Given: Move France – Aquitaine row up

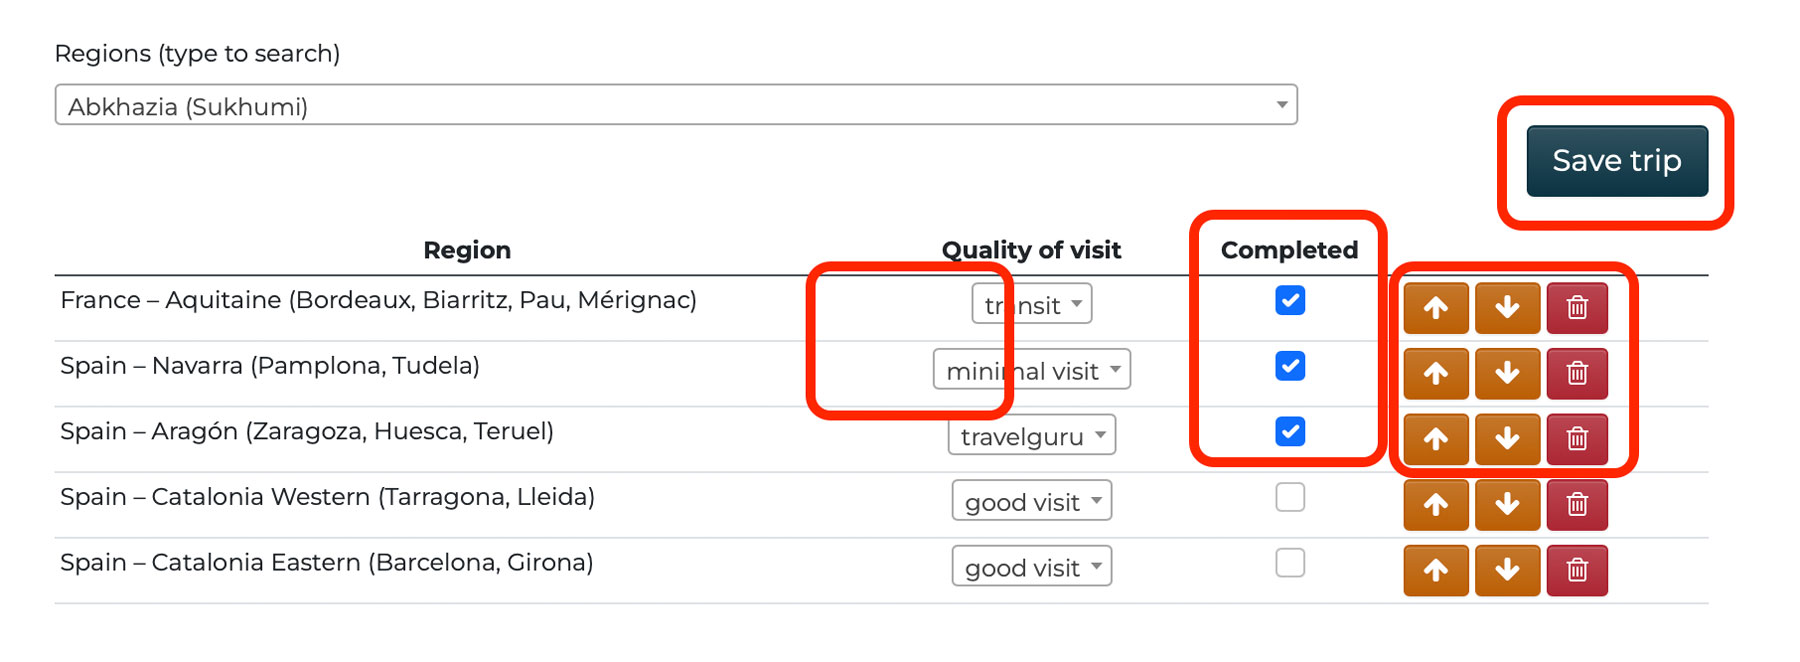Looking at the screenshot, I should 1435,308.
